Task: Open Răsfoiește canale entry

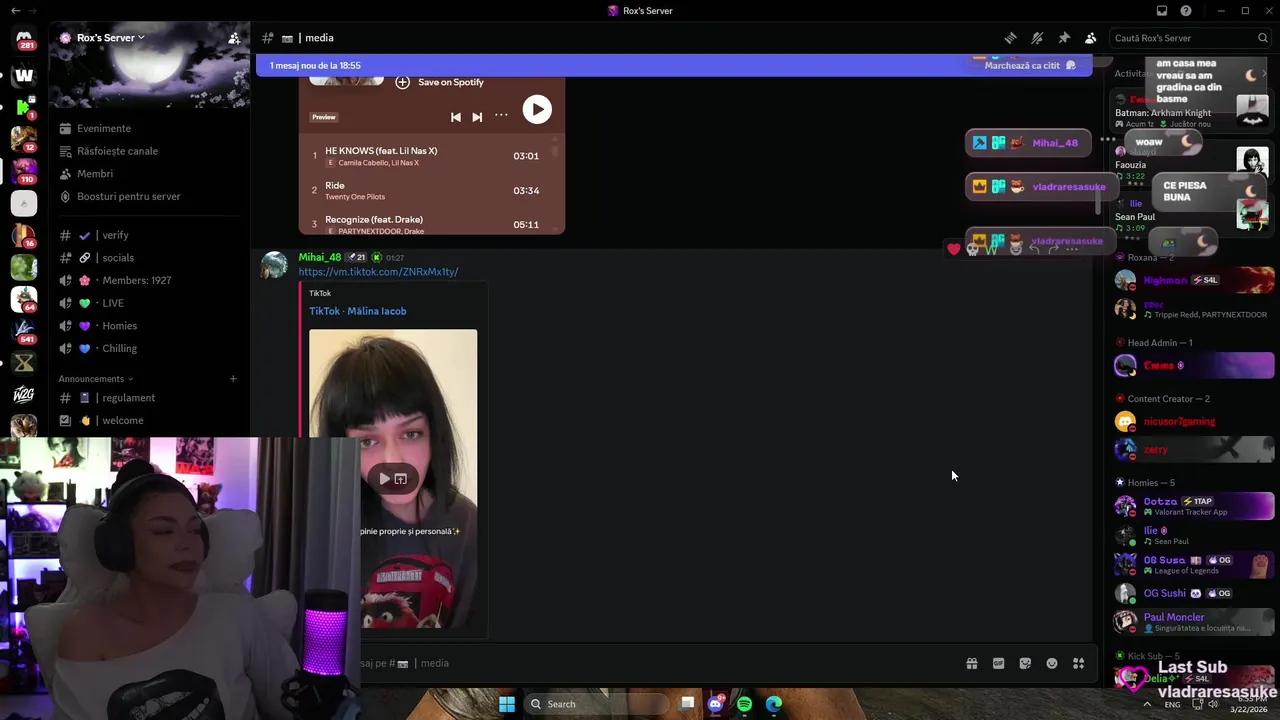Action: coord(117,151)
